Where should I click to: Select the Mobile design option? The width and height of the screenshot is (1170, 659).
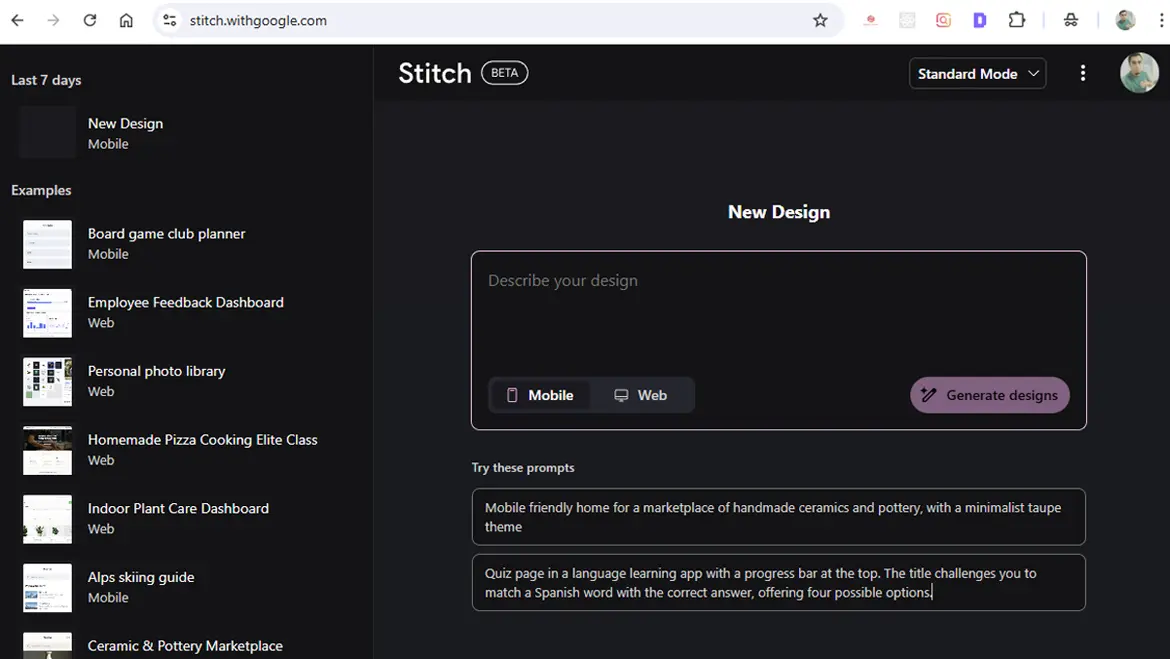tap(539, 395)
